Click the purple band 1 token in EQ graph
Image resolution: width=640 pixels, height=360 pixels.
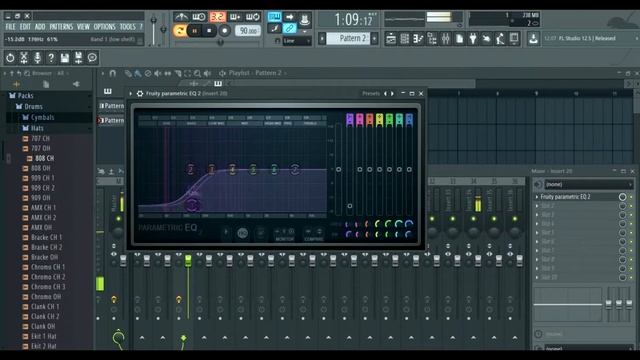tap(193, 205)
